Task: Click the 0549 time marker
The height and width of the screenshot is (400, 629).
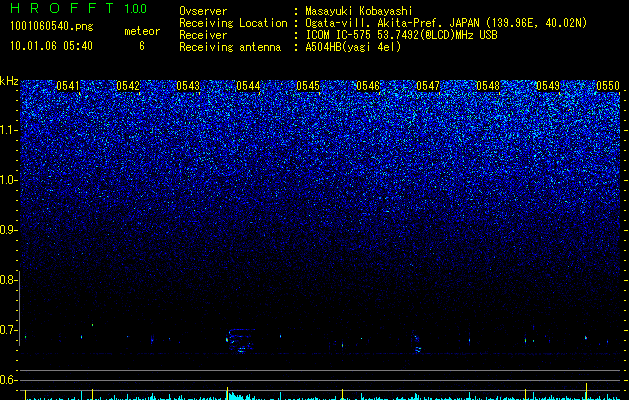Action: coord(548,86)
